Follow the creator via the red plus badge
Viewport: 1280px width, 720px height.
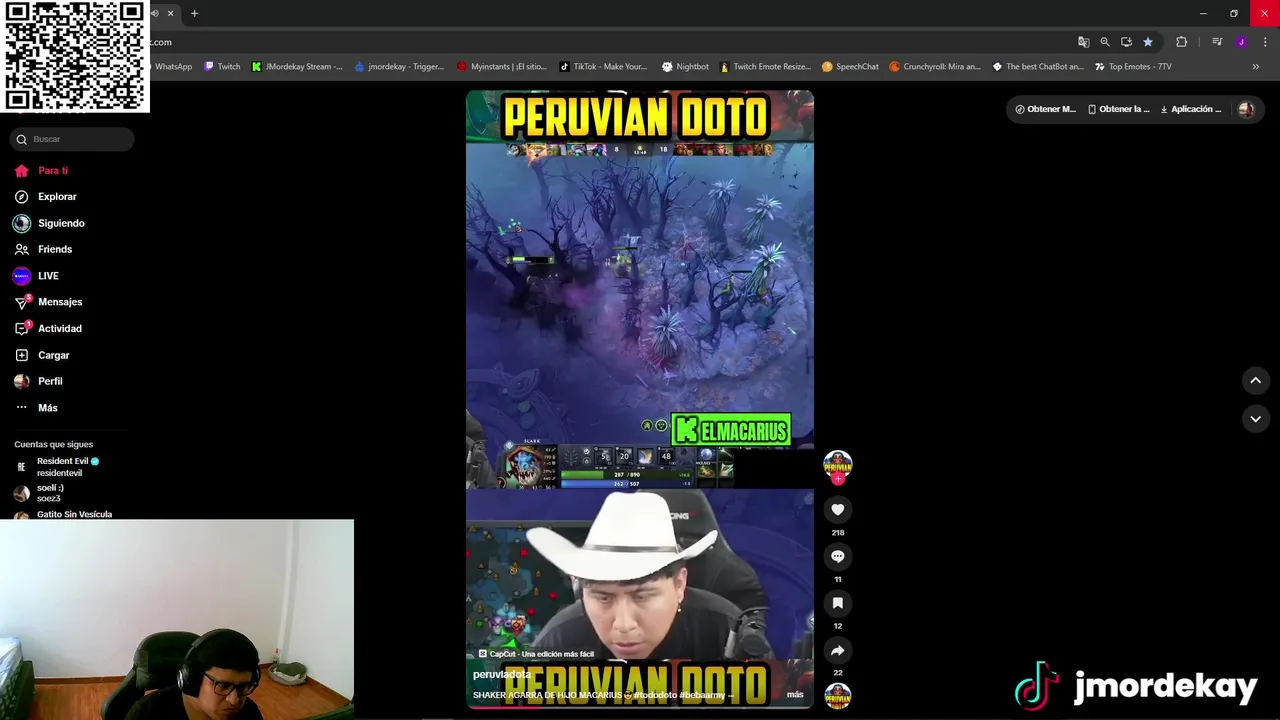click(838, 479)
